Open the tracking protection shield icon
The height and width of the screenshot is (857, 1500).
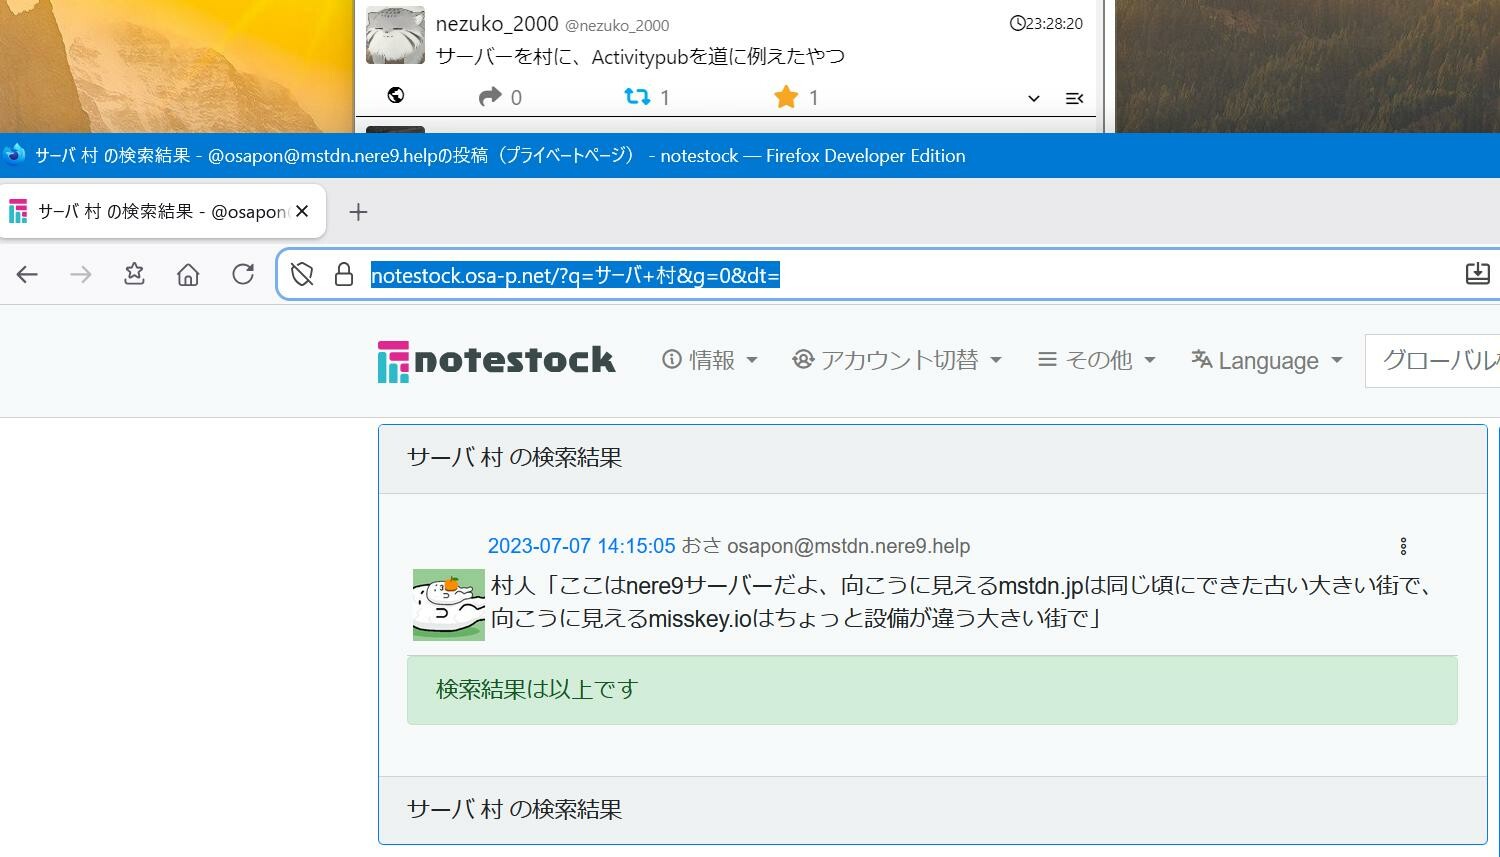click(302, 274)
